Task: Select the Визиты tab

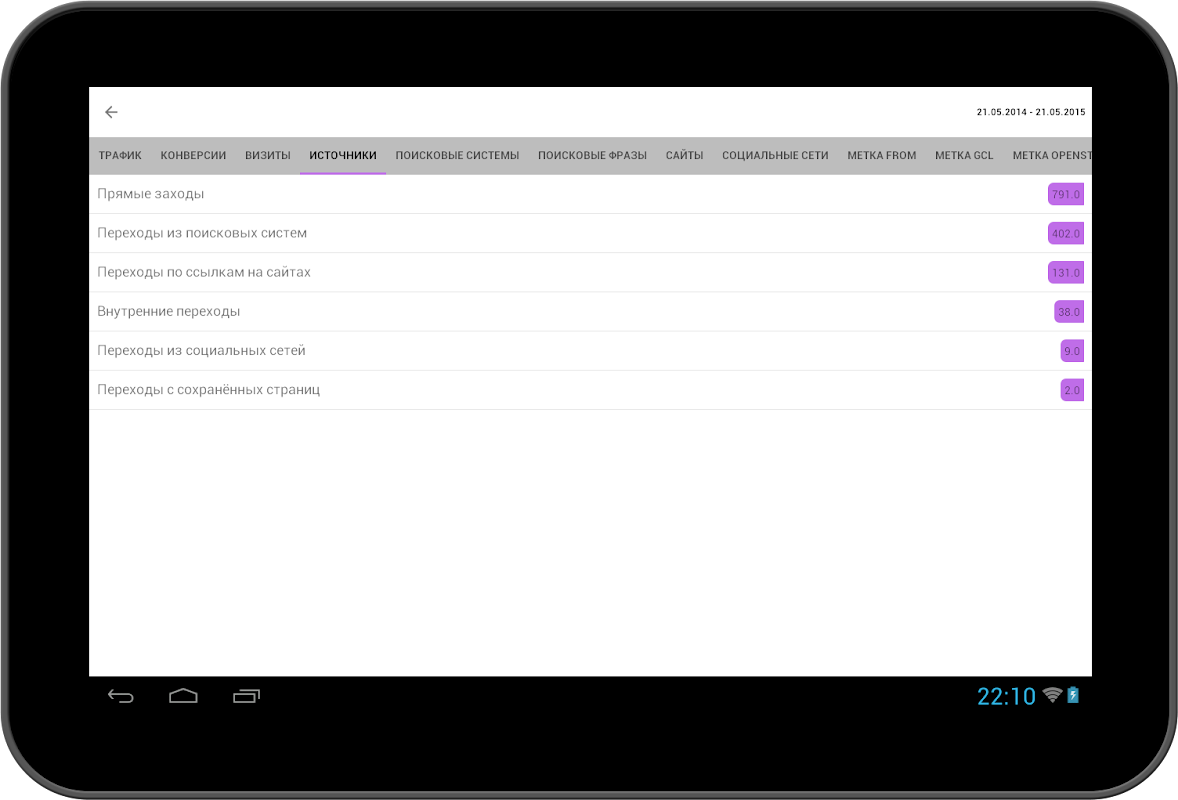Action: 267,155
